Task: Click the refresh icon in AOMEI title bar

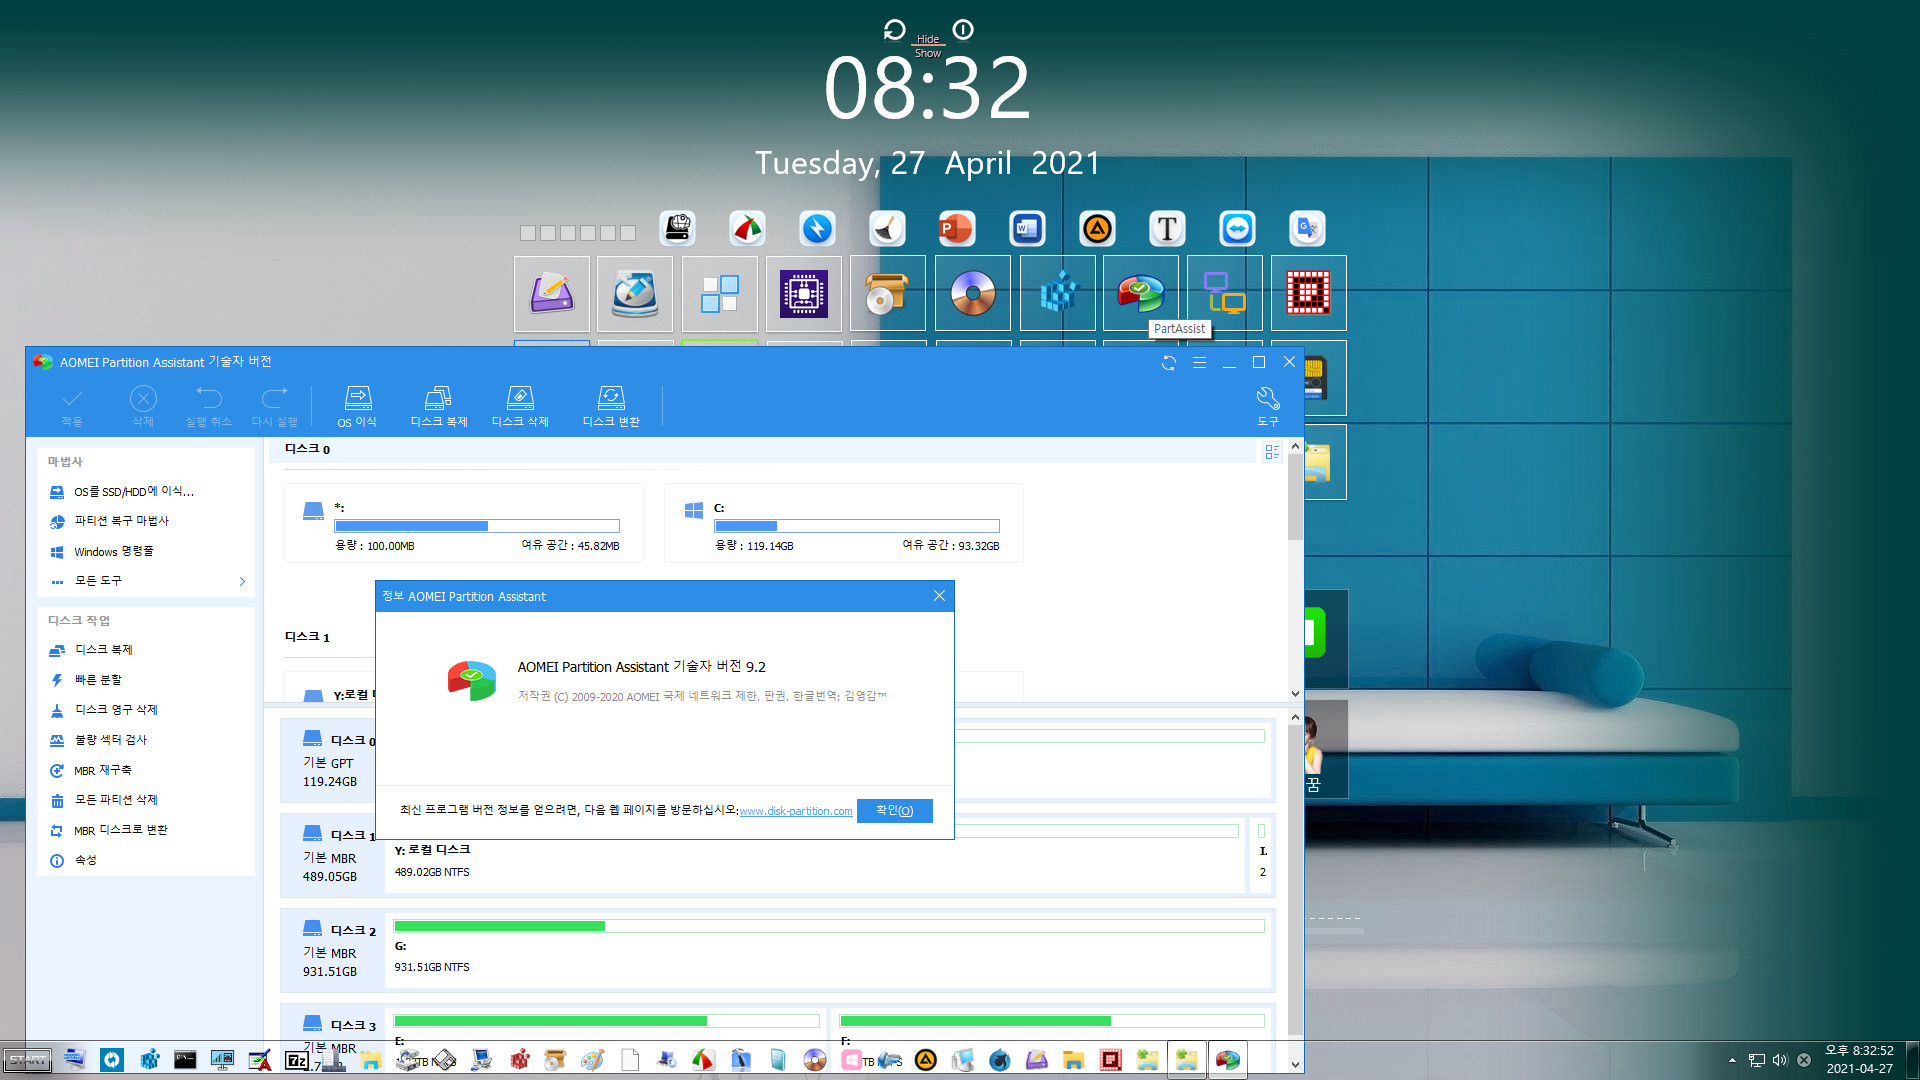Action: 1169,363
